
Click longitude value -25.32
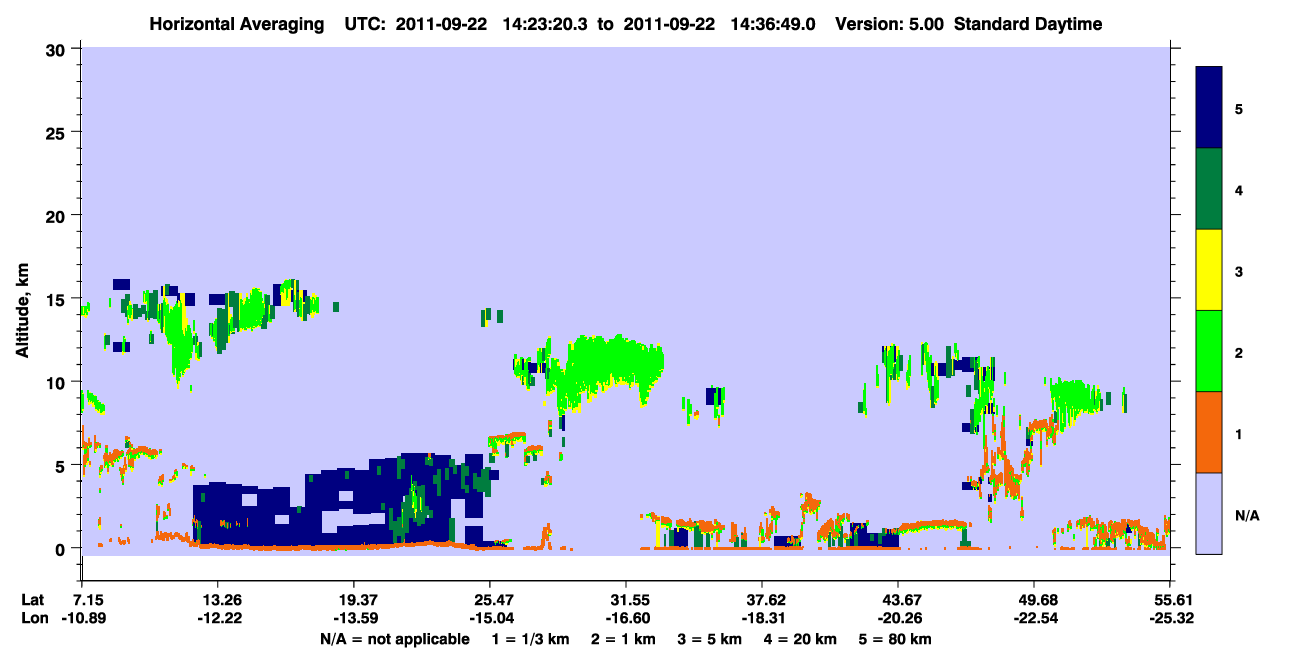(1170, 618)
